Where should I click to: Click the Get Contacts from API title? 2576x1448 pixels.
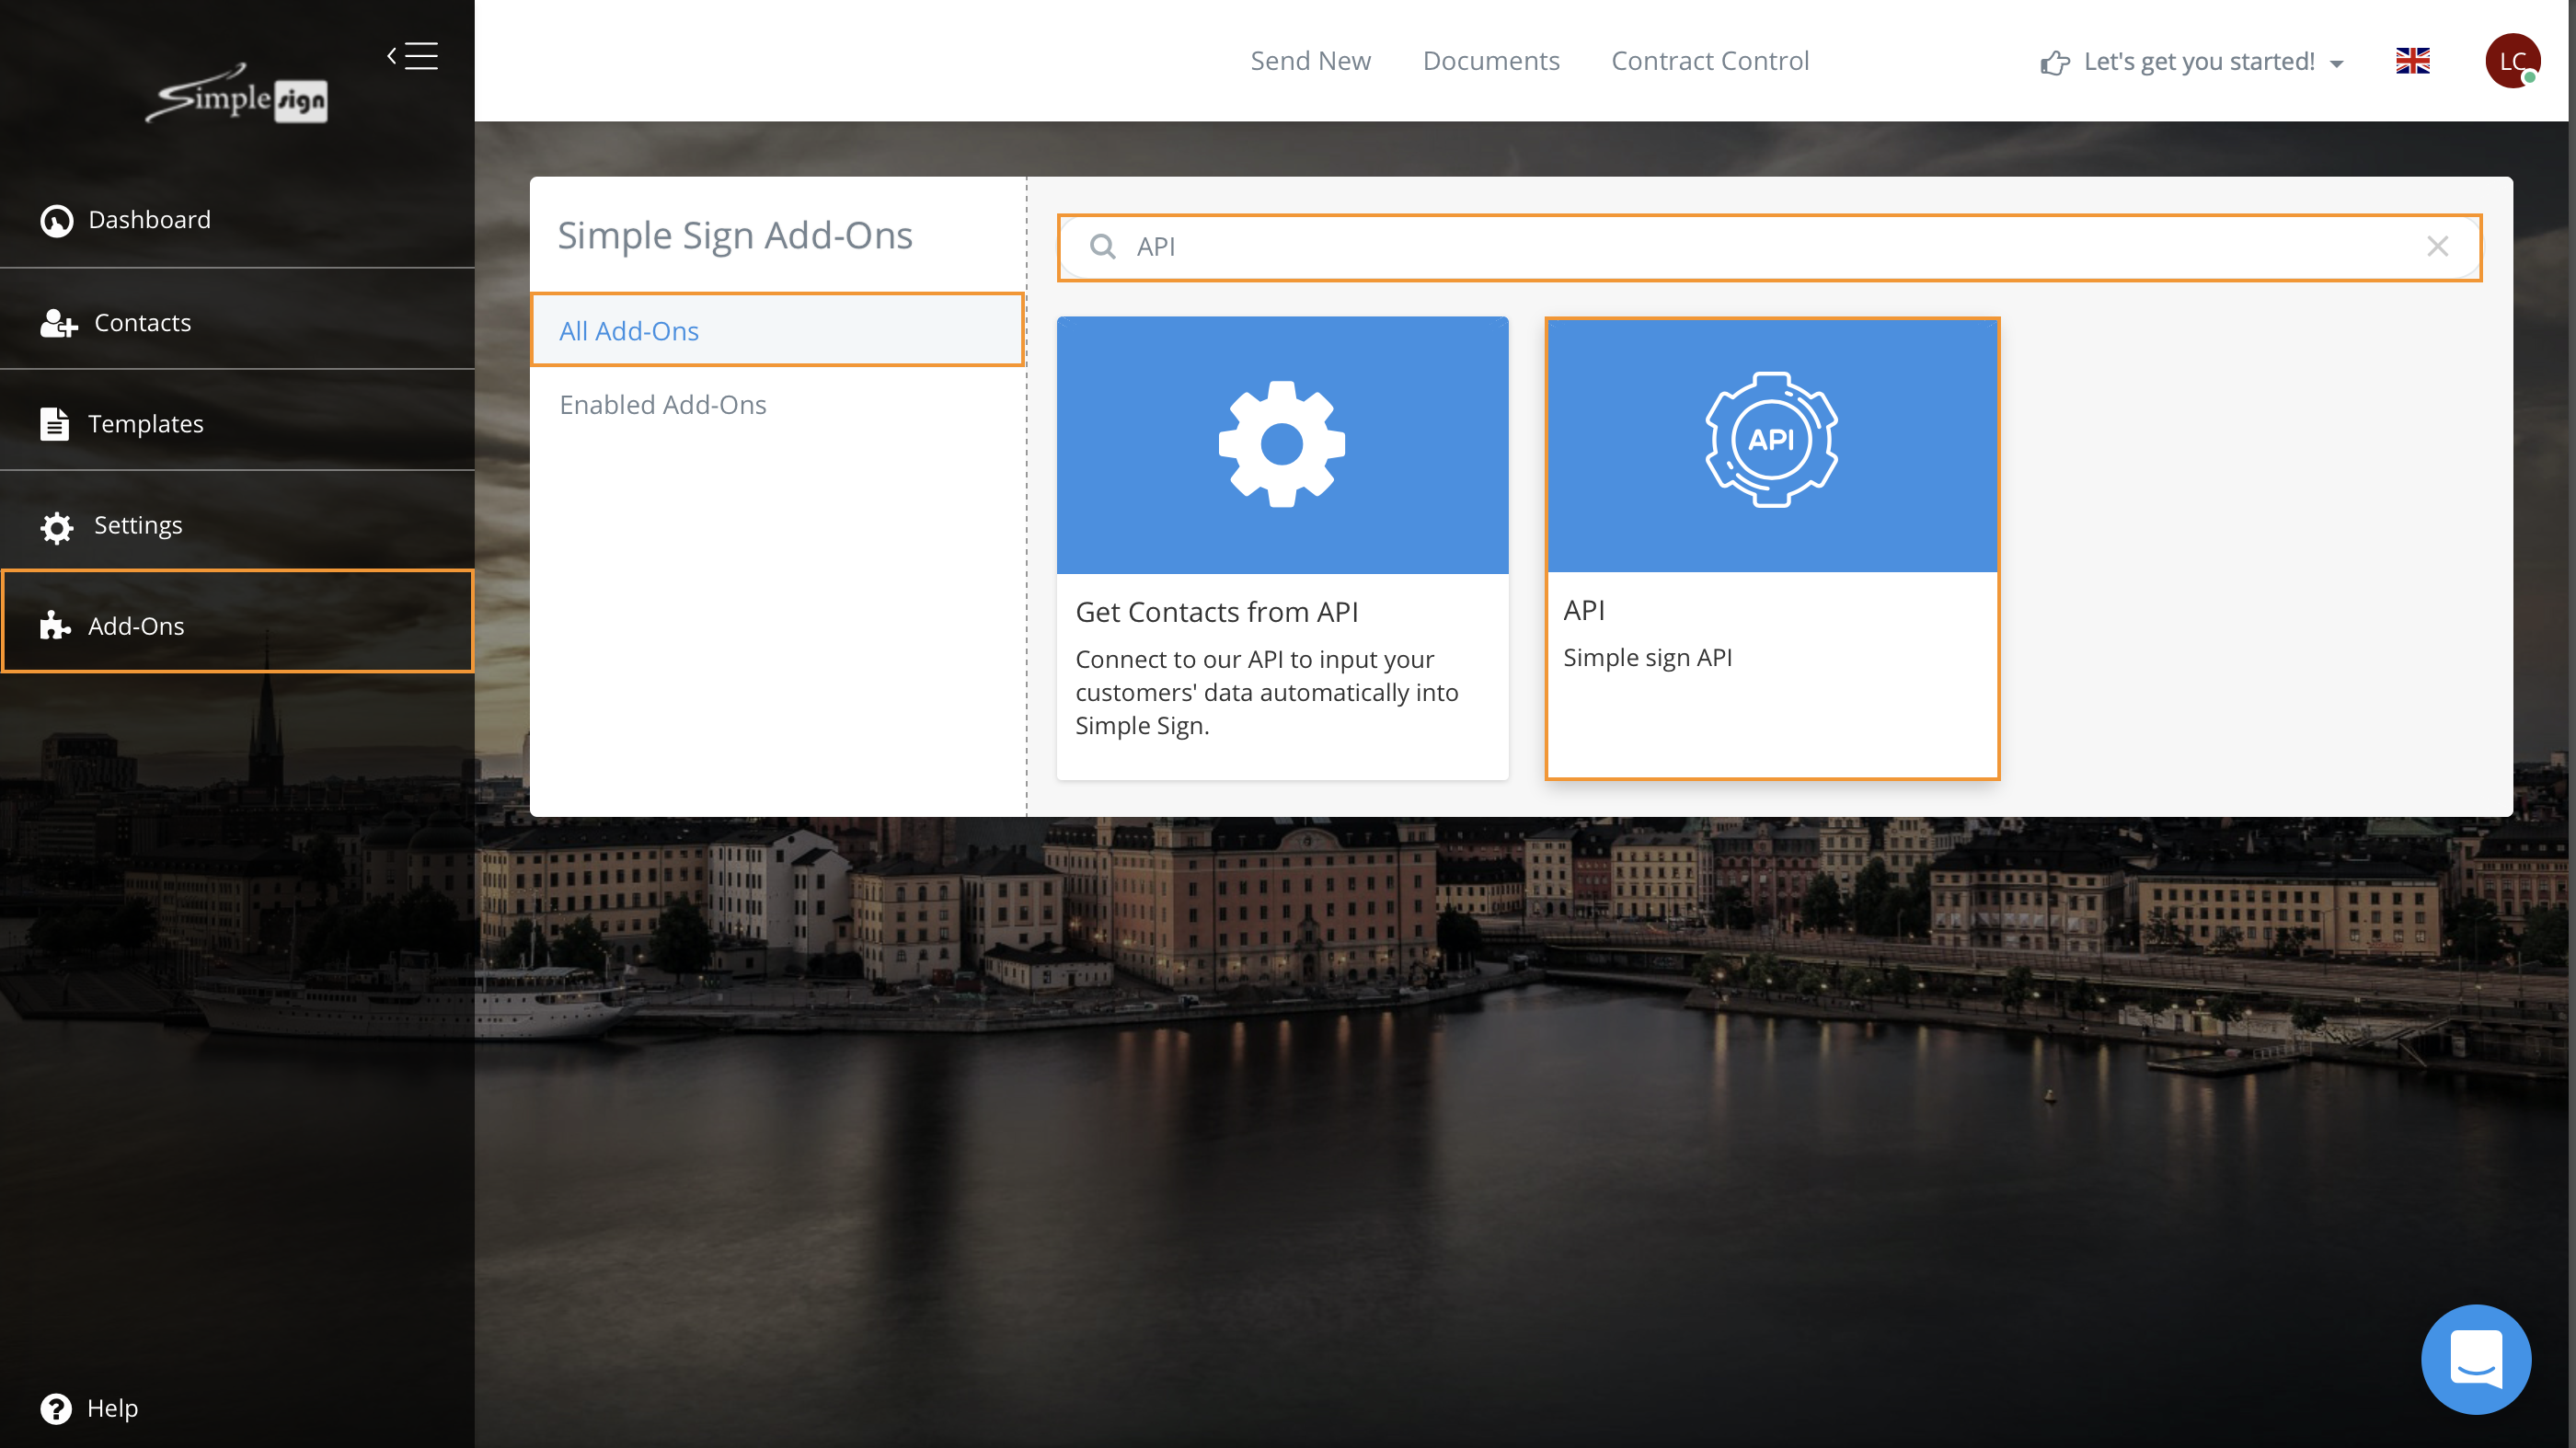tap(1216, 611)
